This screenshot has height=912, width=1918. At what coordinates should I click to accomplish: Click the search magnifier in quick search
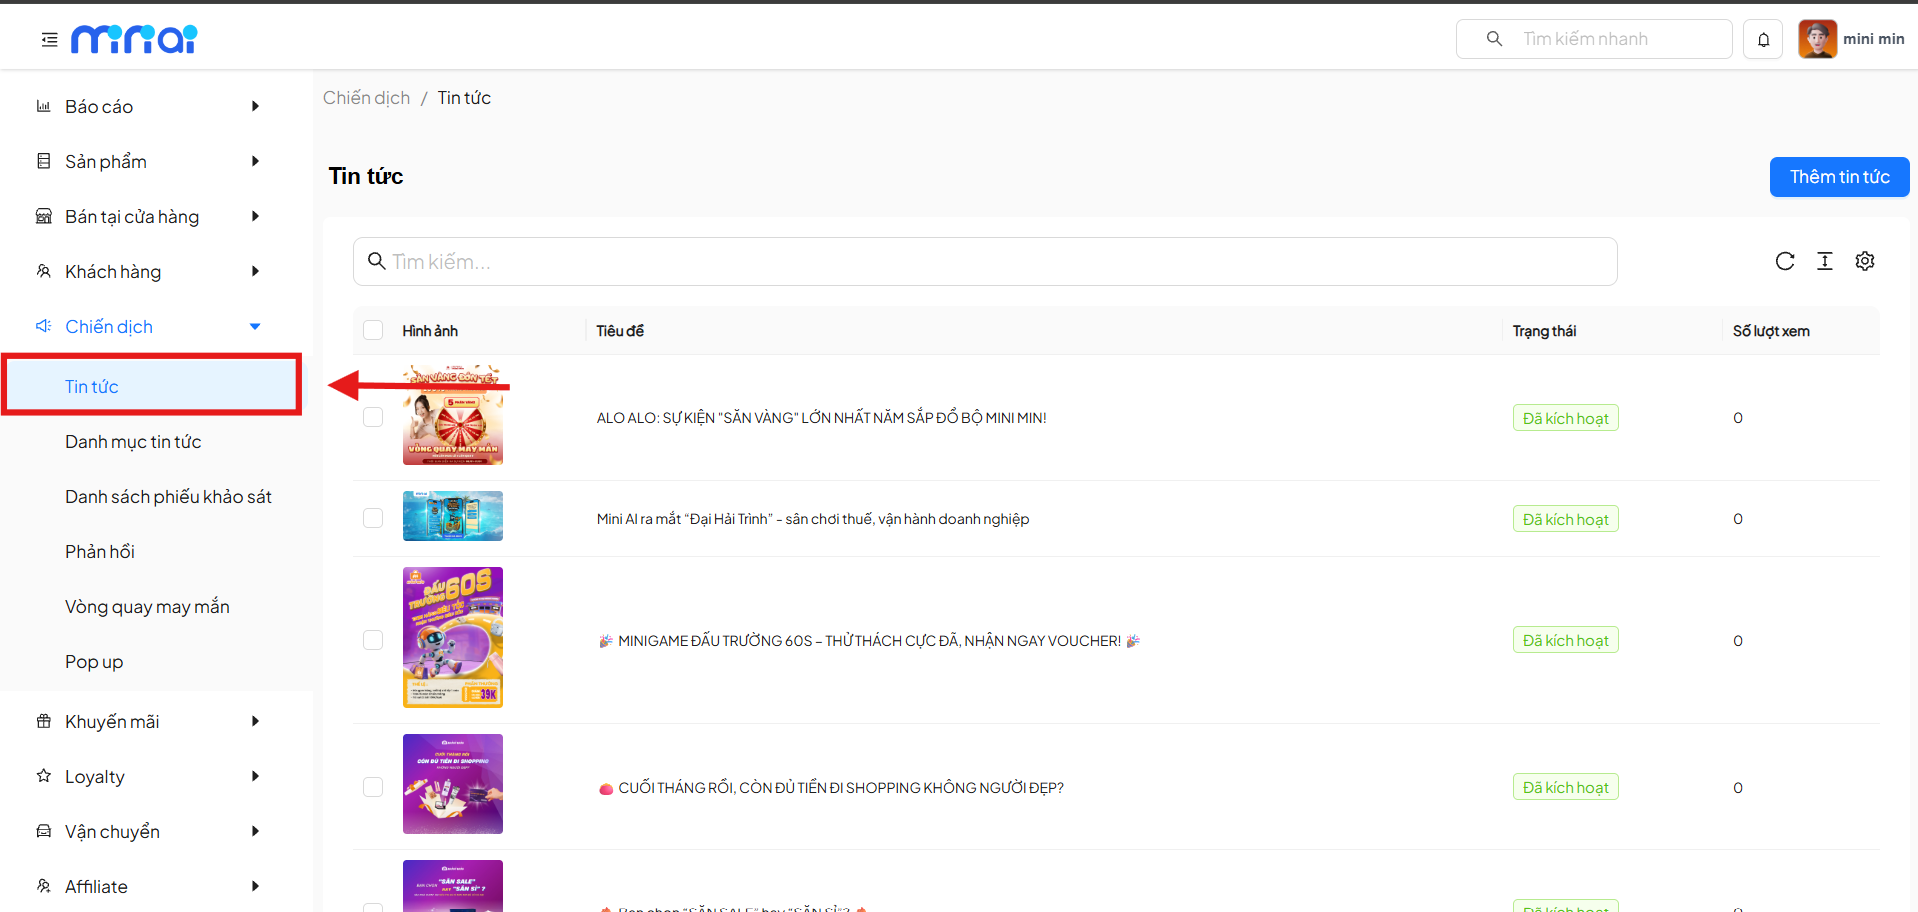tap(1494, 39)
